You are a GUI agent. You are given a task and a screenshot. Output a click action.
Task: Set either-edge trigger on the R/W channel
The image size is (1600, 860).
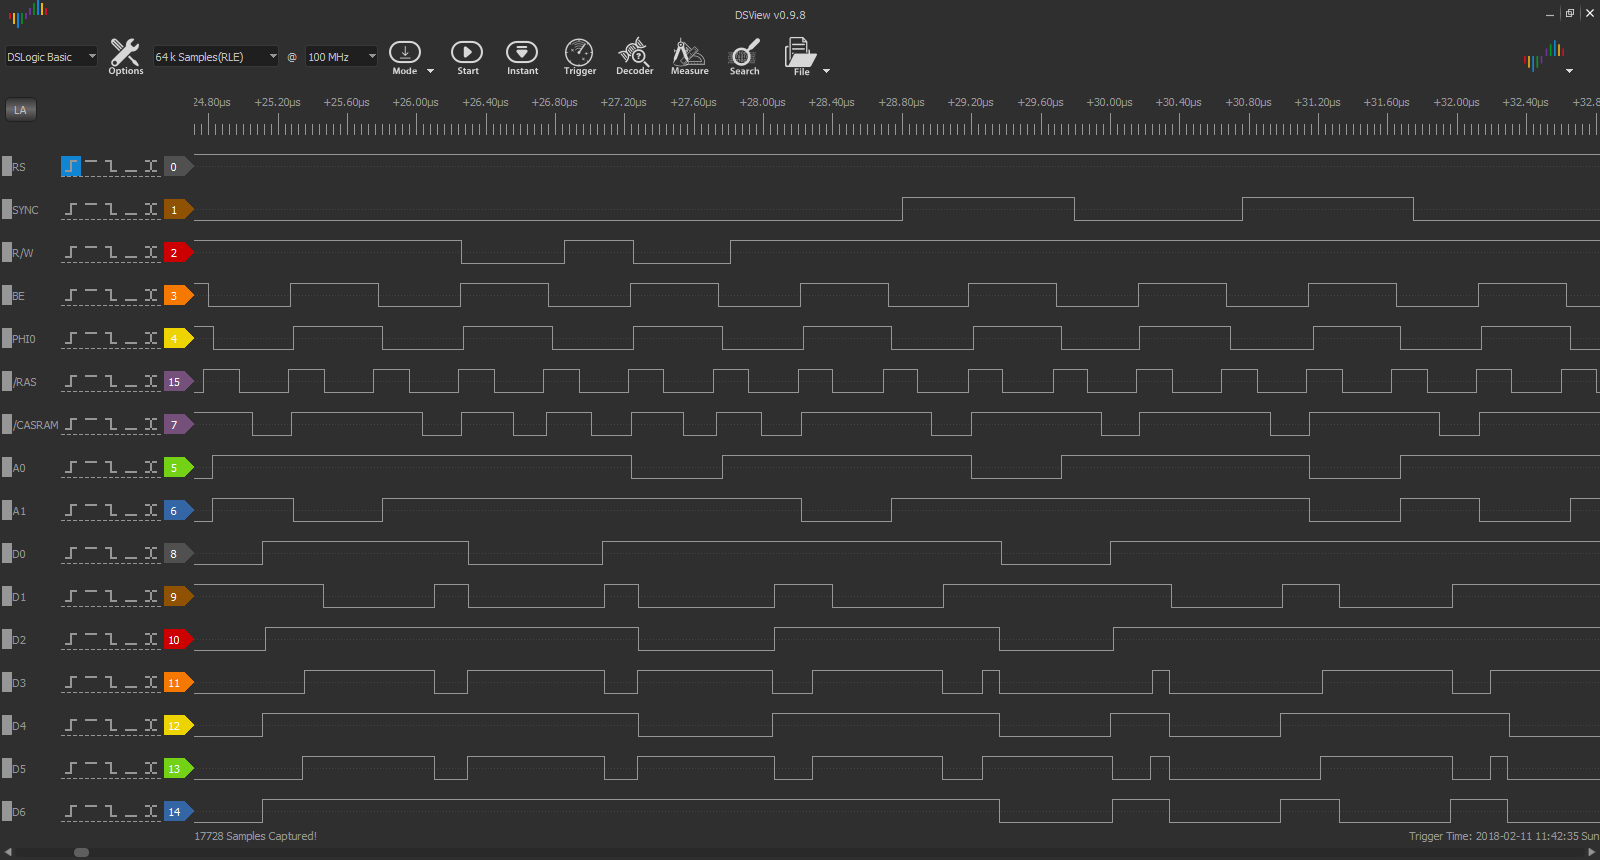151,253
